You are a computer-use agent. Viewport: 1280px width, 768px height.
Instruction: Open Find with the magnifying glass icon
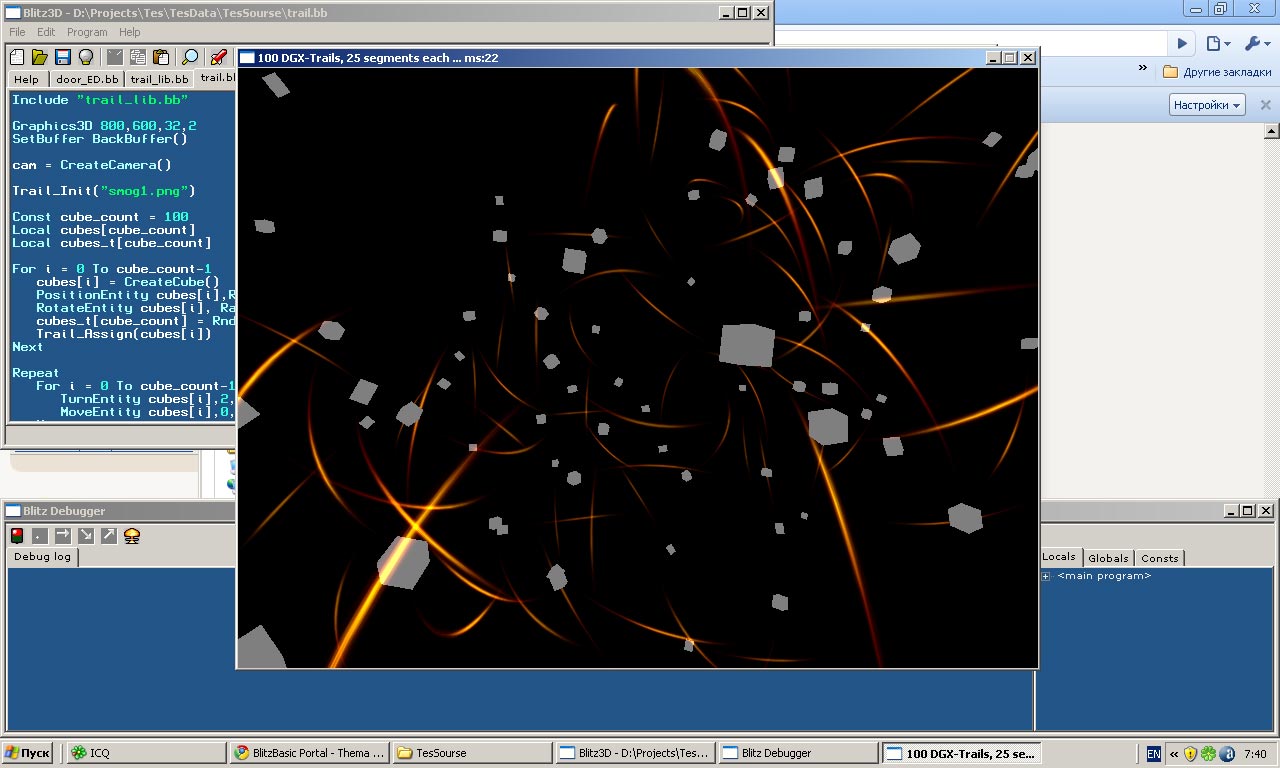point(190,57)
